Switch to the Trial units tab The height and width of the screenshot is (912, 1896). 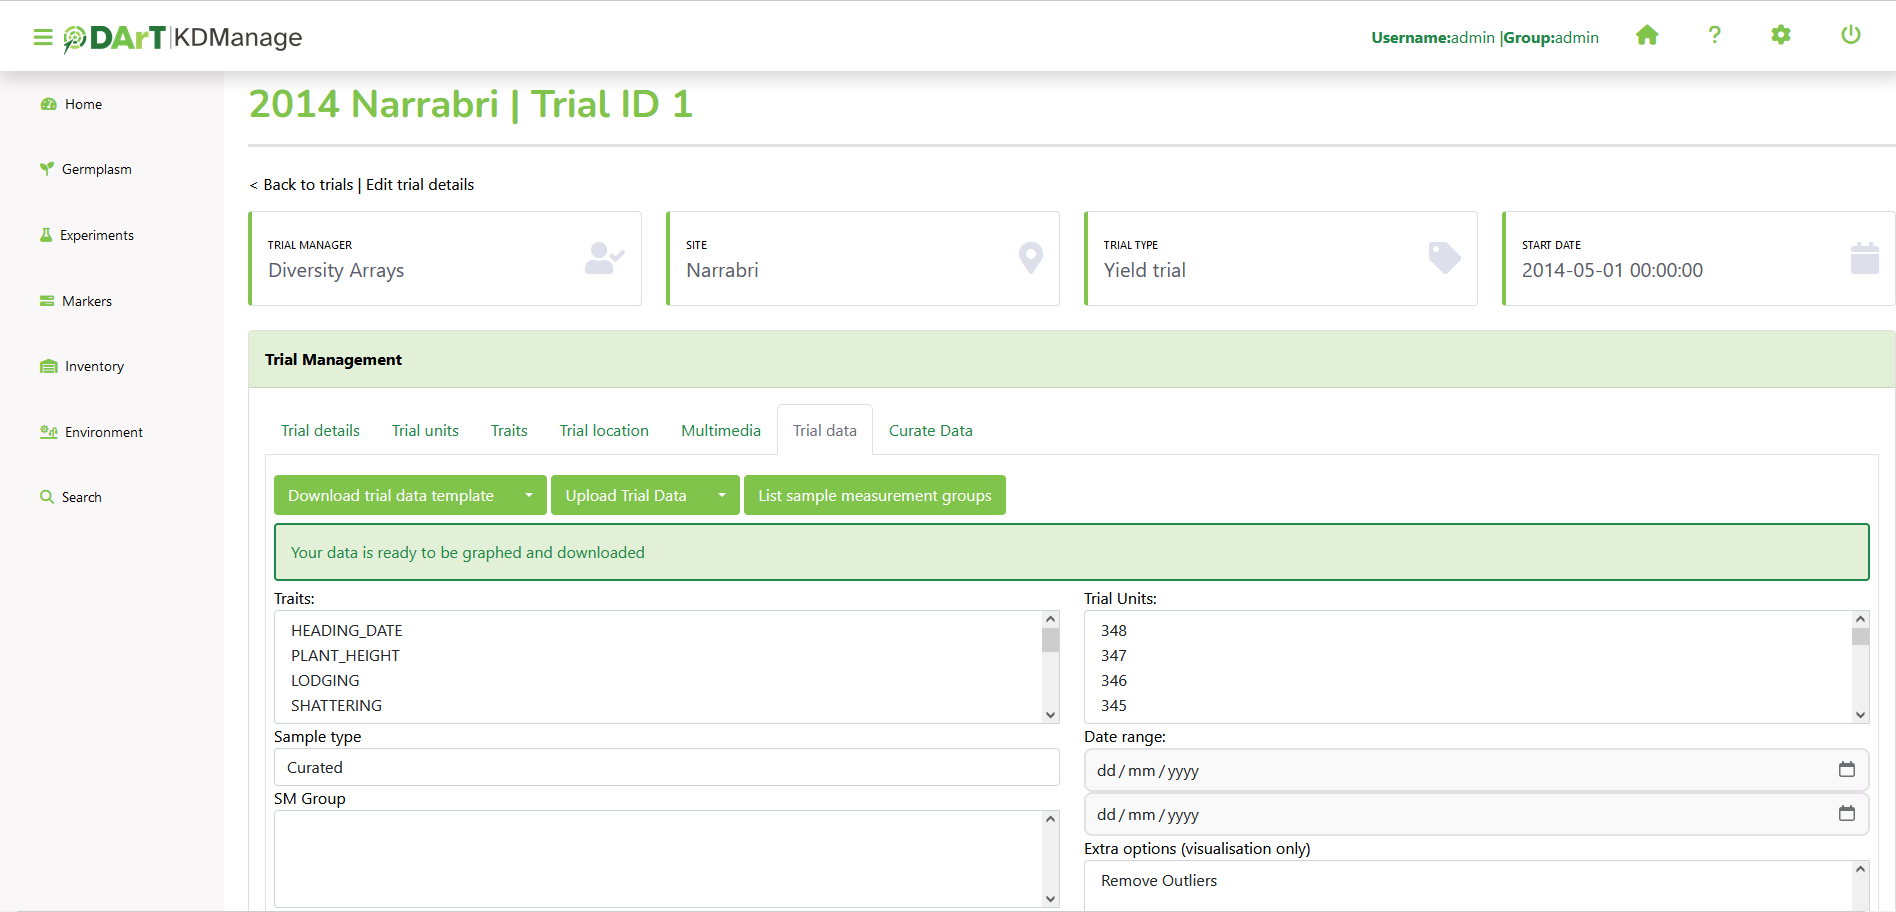[x=425, y=431]
